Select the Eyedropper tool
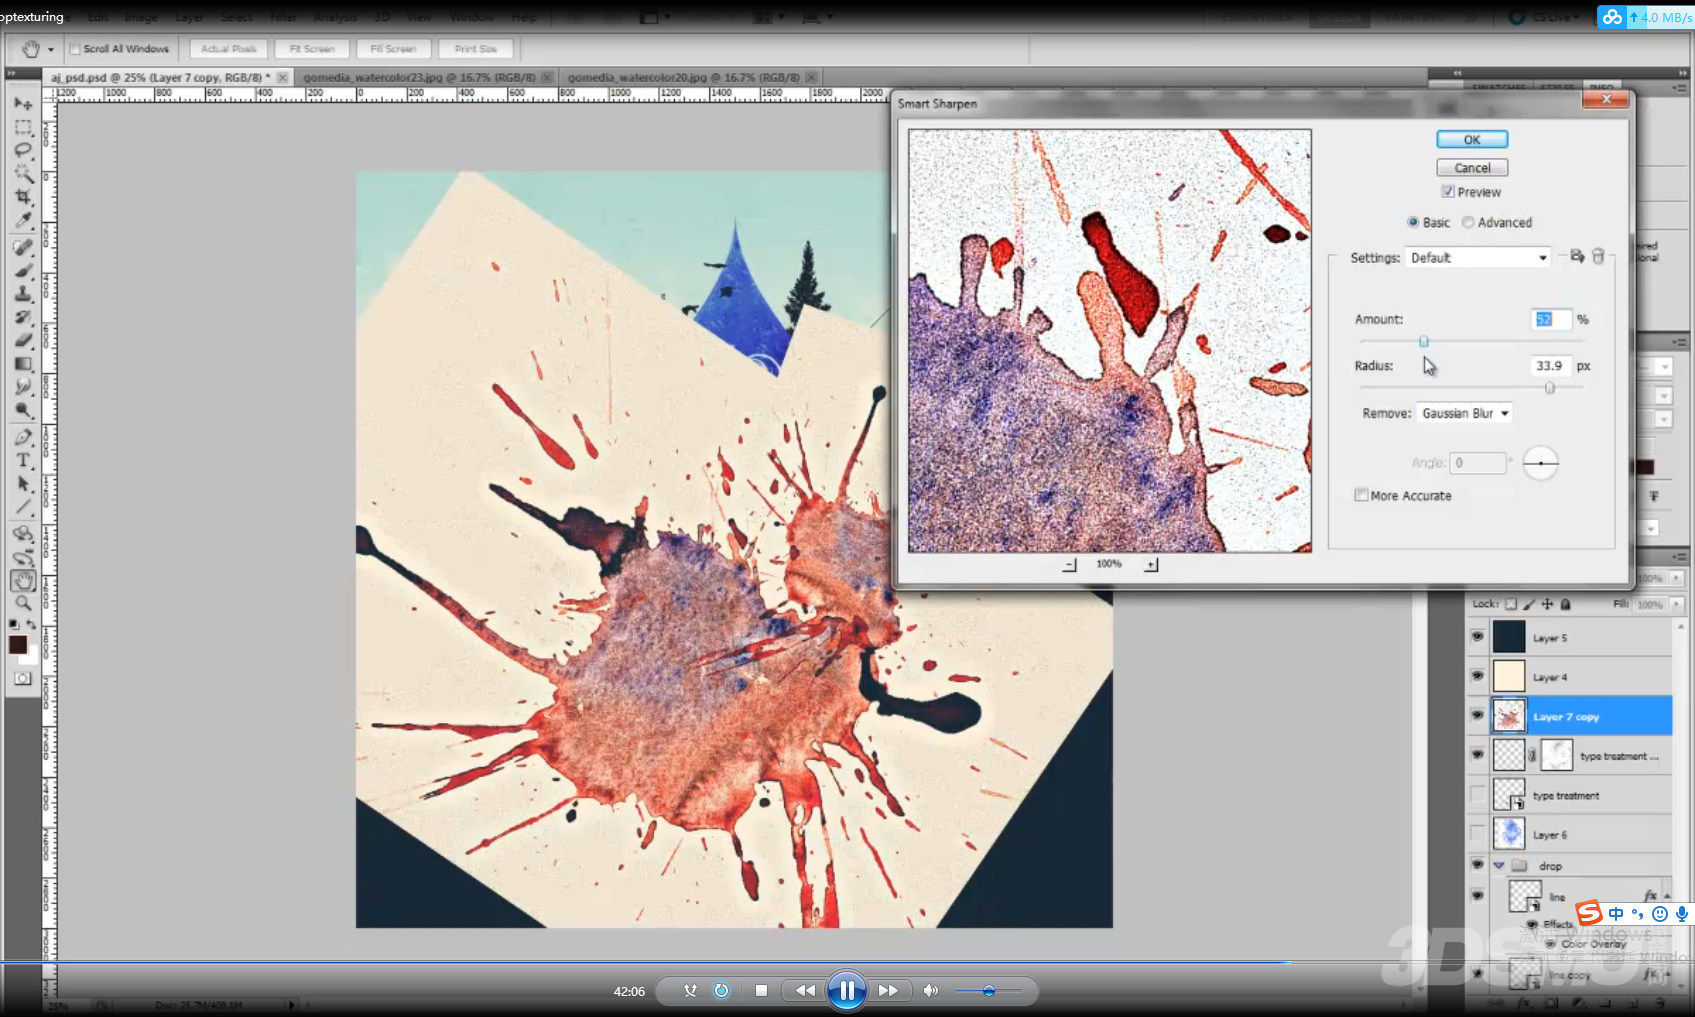 coord(23,220)
